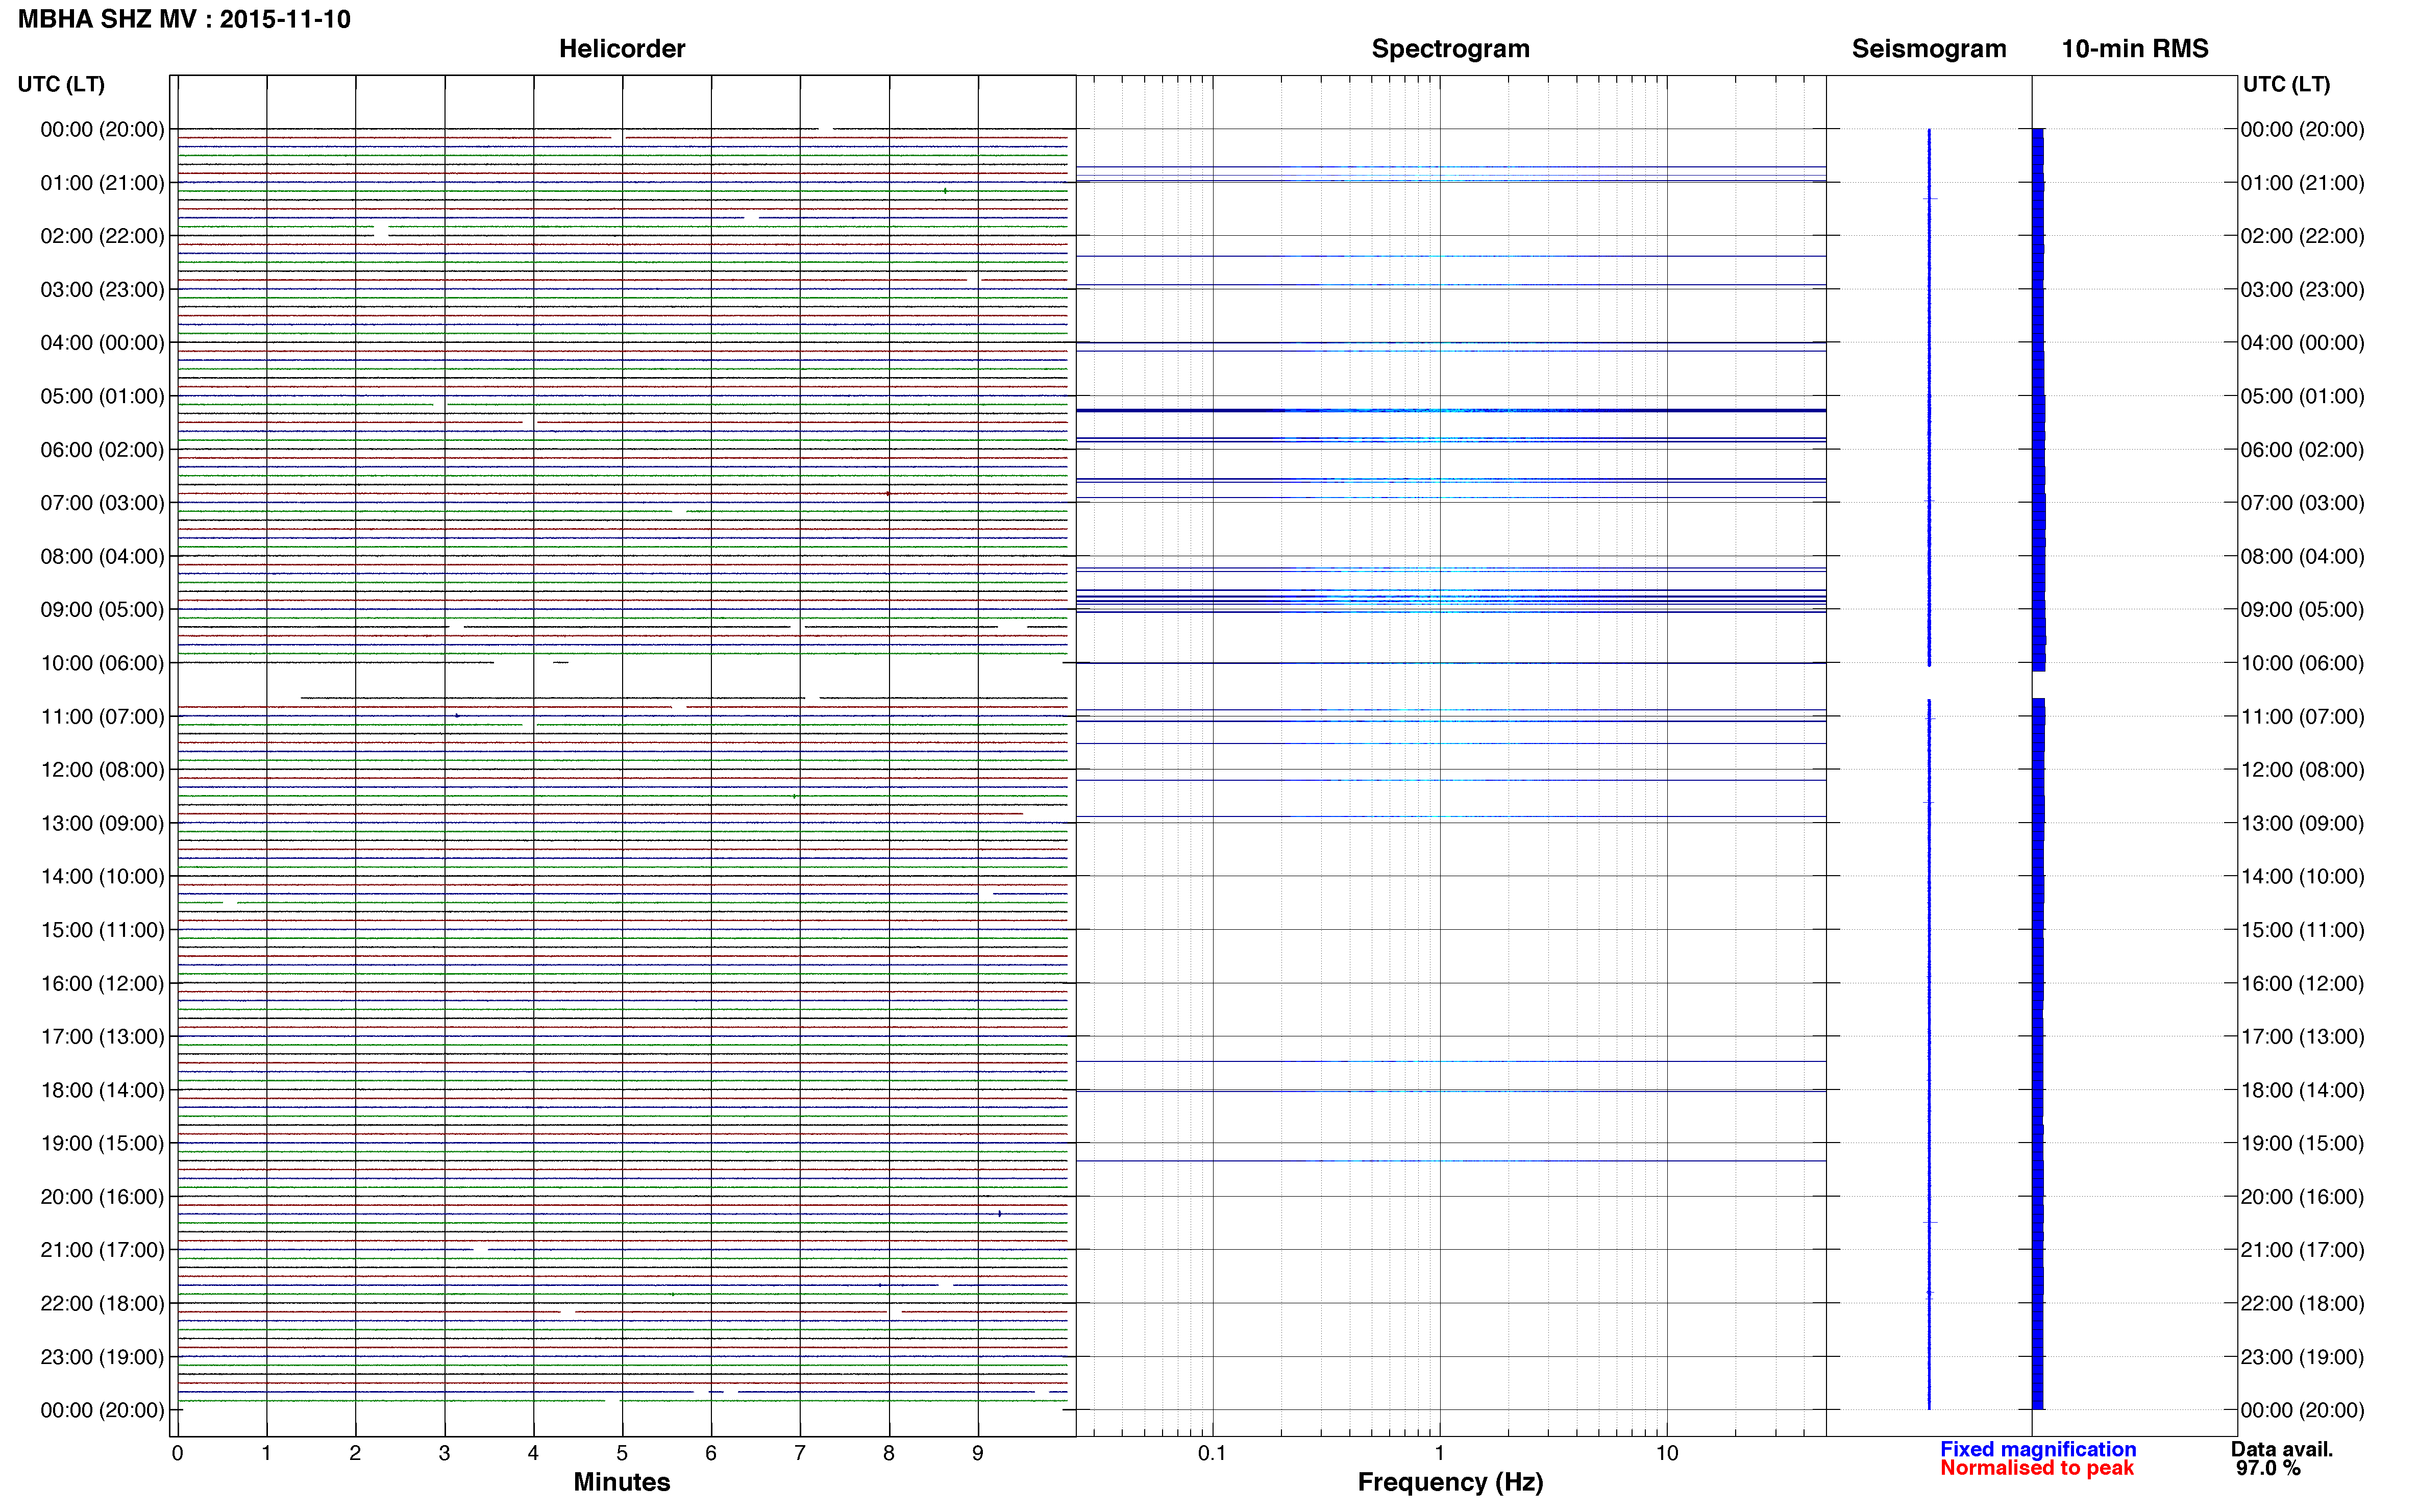The height and width of the screenshot is (1512, 2419).
Task: Click '05:00 (01:00)' on the left time axis
Action: (x=102, y=396)
